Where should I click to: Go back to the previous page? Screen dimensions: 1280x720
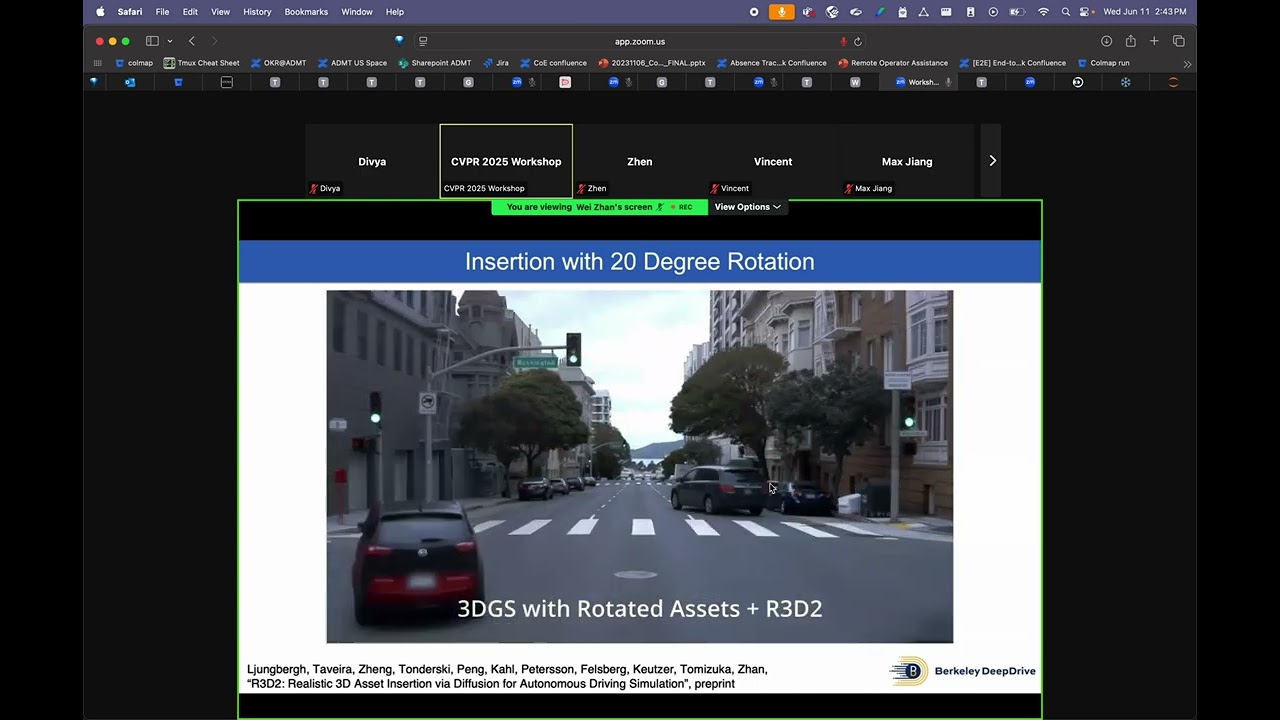(x=192, y=41)
